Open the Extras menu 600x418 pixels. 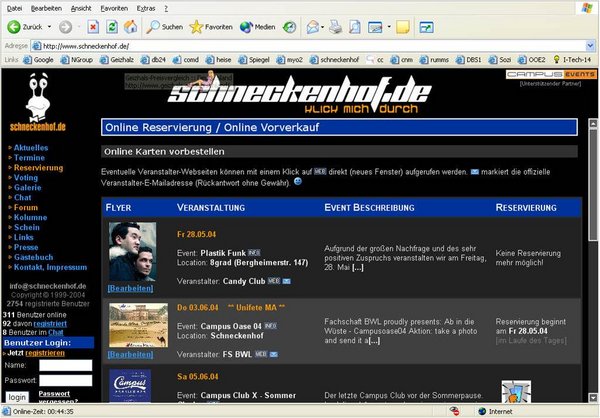click(x=146, y=7)
